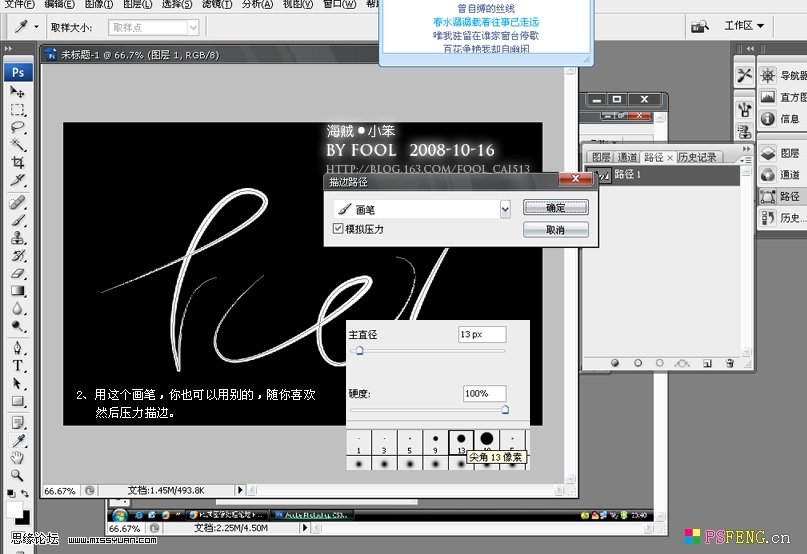Click load path as selection icon
807x554 pixels.
[x=659, y=363]
